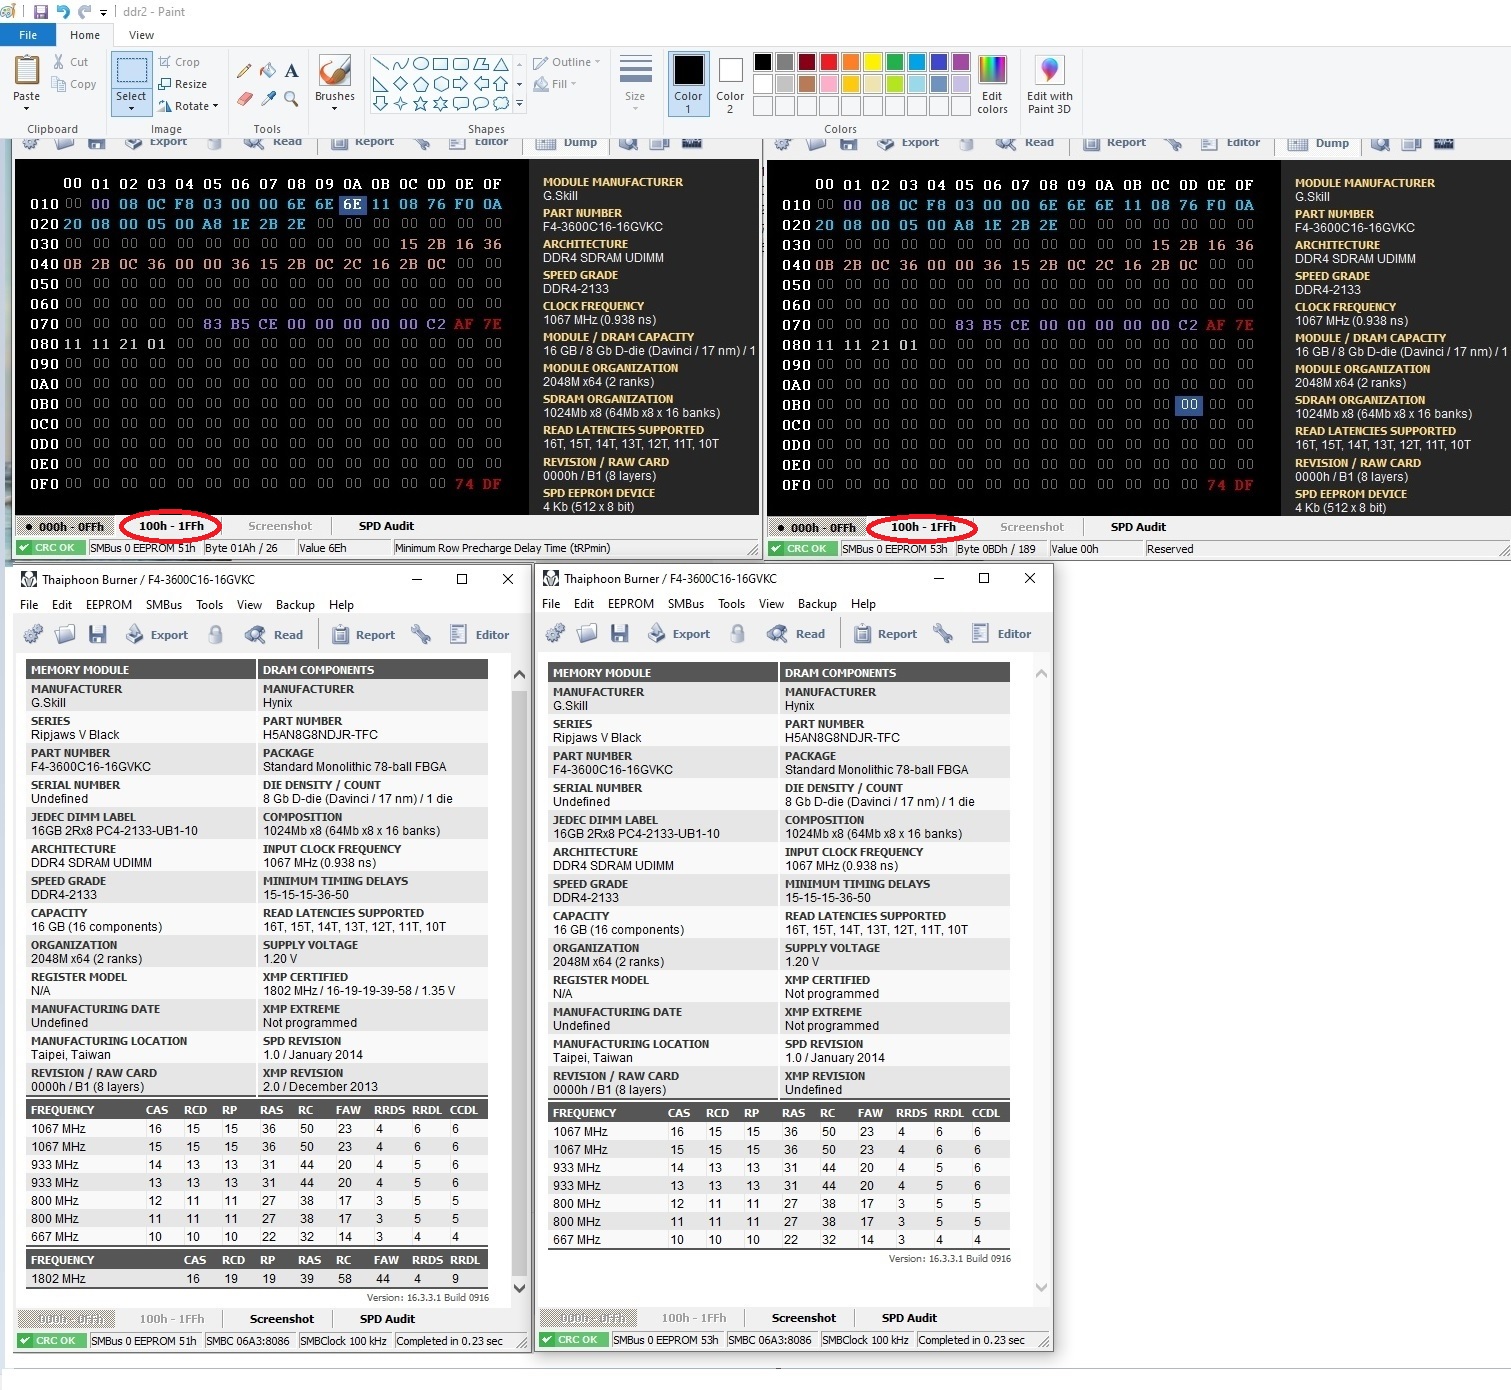
Task: Switch to the Home ribbon tab
Action: tap(85, 35)
